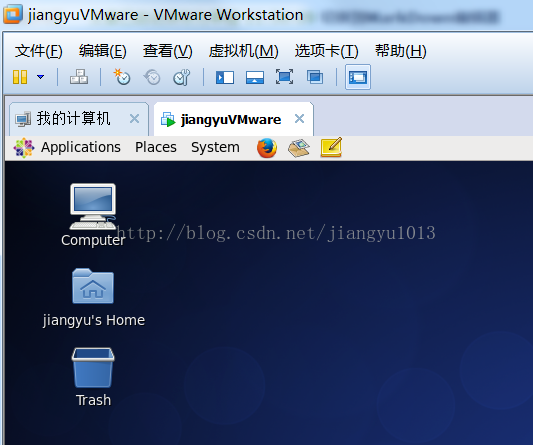Image resolution: width=533 pixels, height=445 pixels.
Task: Open the snapshot manager
Action: point(182,77)
